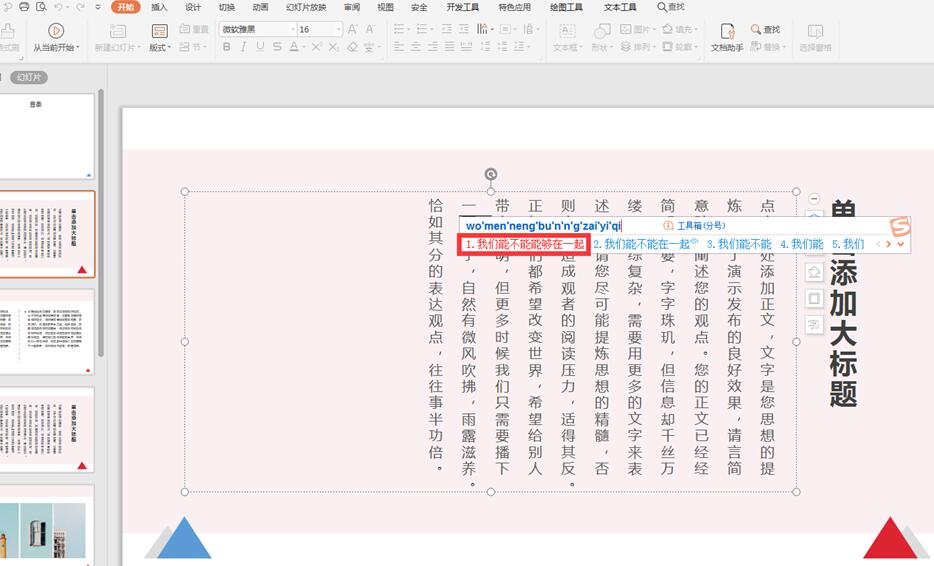The width and height of the screenshot is (934, 566).
Task: Expand the 版式 layout dropdown arrow
Action: click(169, 48)
